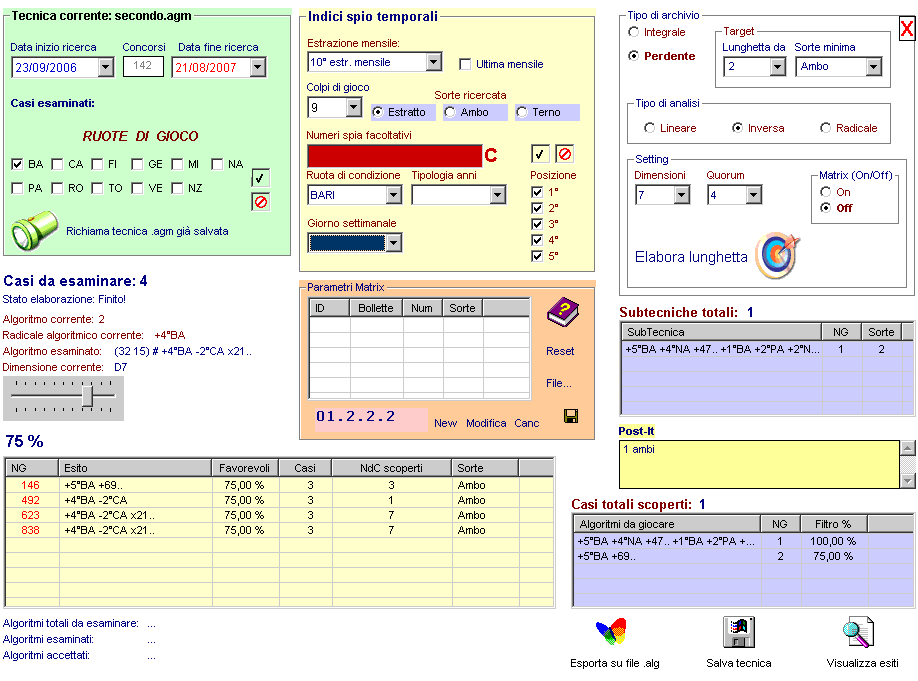The width and height of the screenshot is (918, 681).
Task: Check the RO wheel checkbox
Action: [57, 188]
